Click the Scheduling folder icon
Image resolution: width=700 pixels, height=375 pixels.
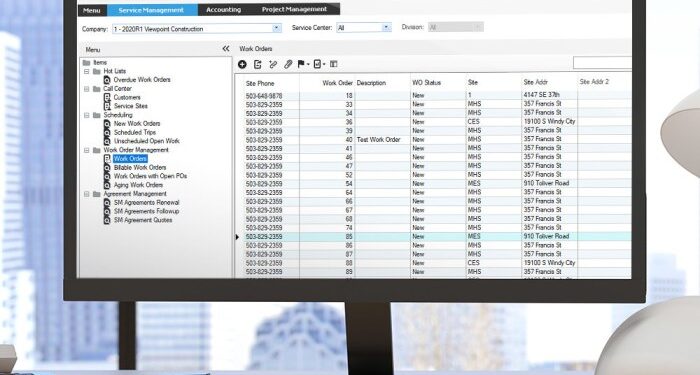[x=97, y=115]
